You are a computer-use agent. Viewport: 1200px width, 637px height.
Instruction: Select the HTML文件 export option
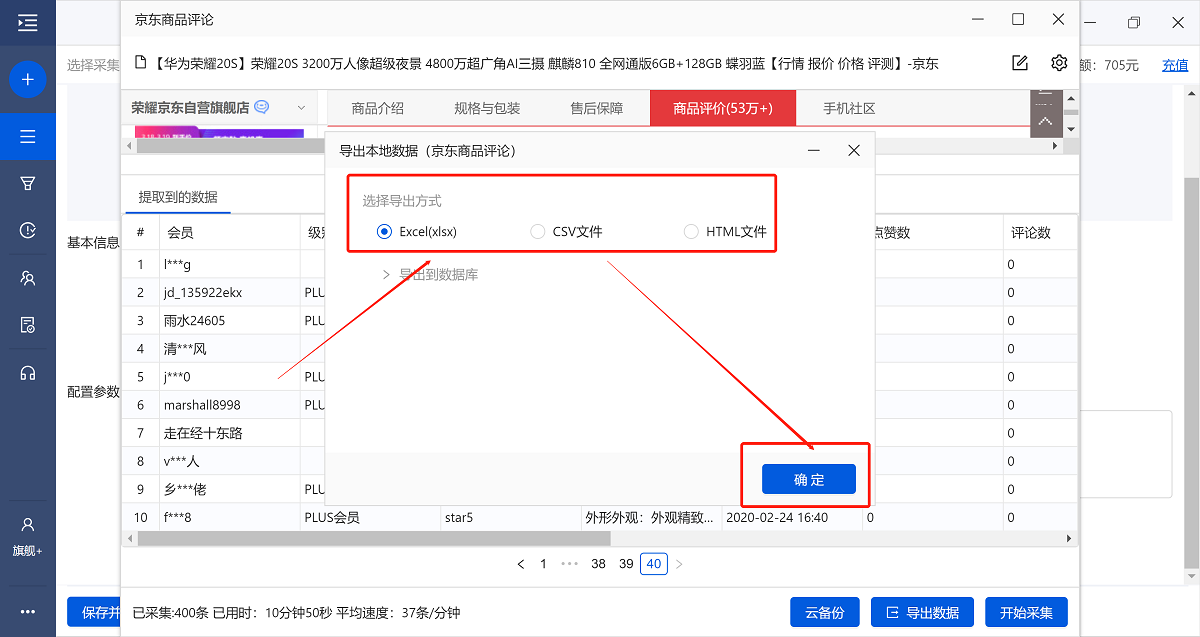pos(726,232)
